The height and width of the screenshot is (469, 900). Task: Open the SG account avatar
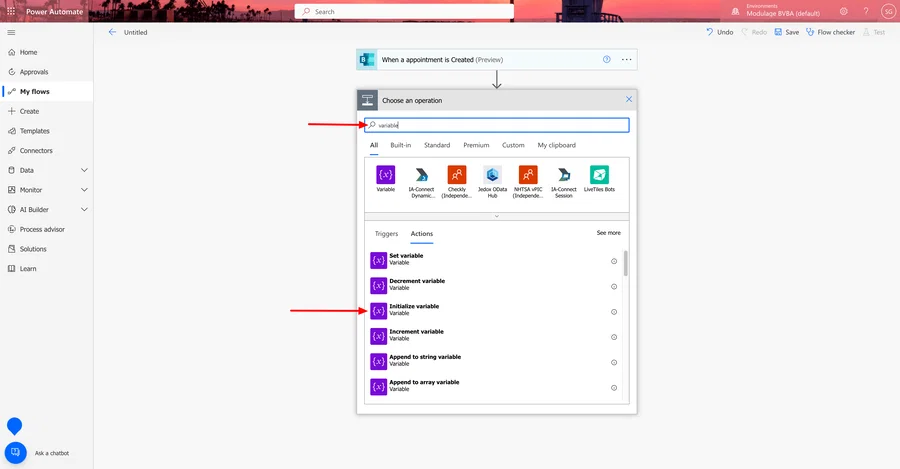(888, 11)
